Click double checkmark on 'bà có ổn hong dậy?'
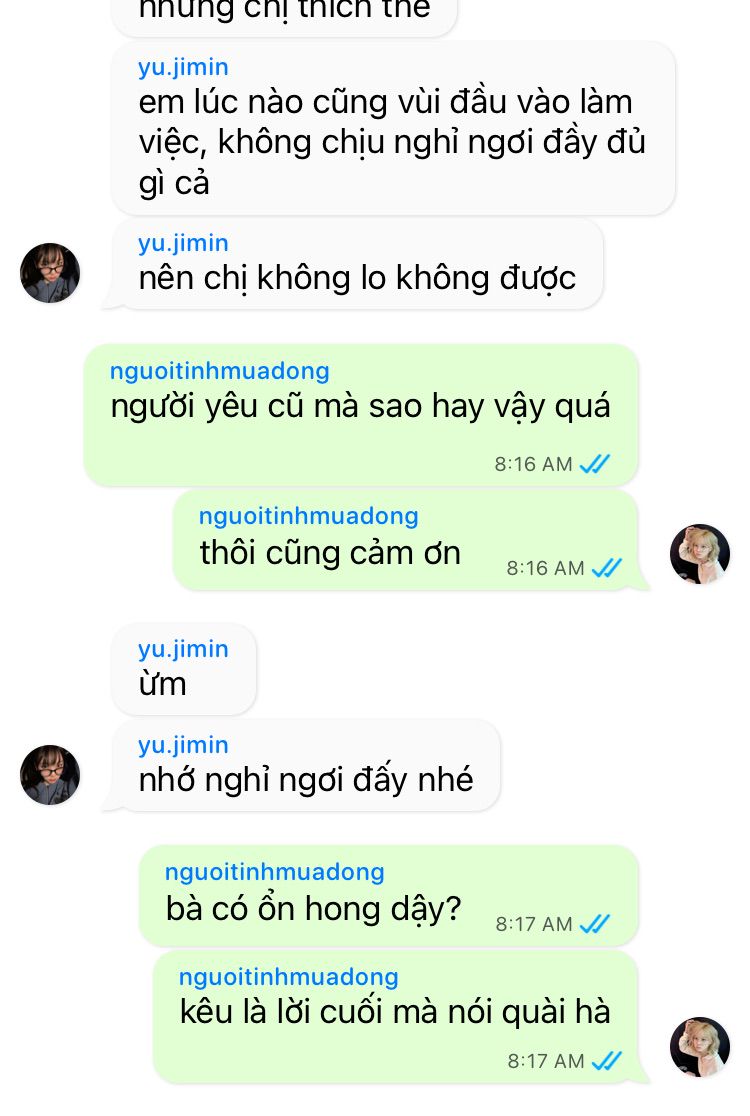 [595, 924]
